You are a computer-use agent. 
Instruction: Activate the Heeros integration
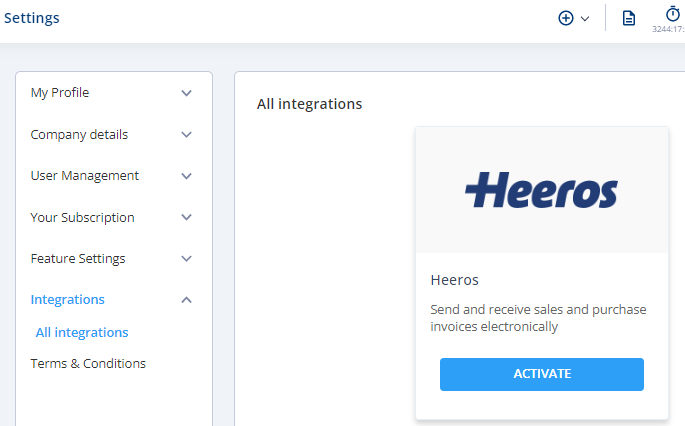pyautogui.click(x=542, y=374)
